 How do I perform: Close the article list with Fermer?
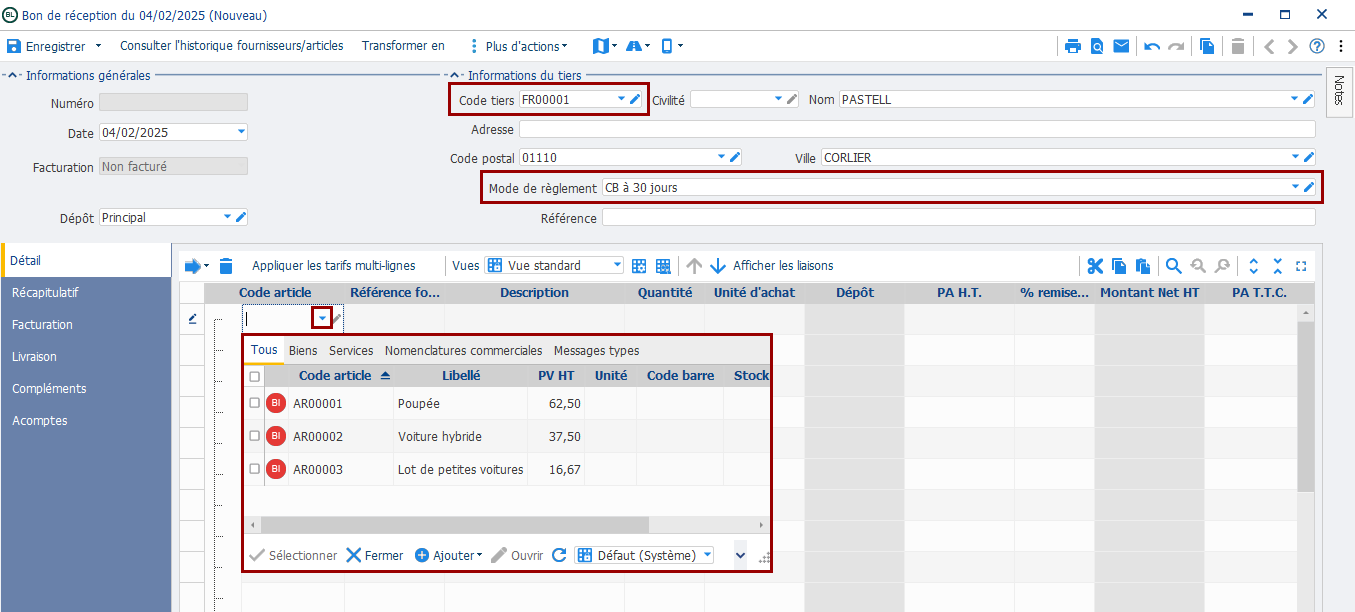coord(375,555)
